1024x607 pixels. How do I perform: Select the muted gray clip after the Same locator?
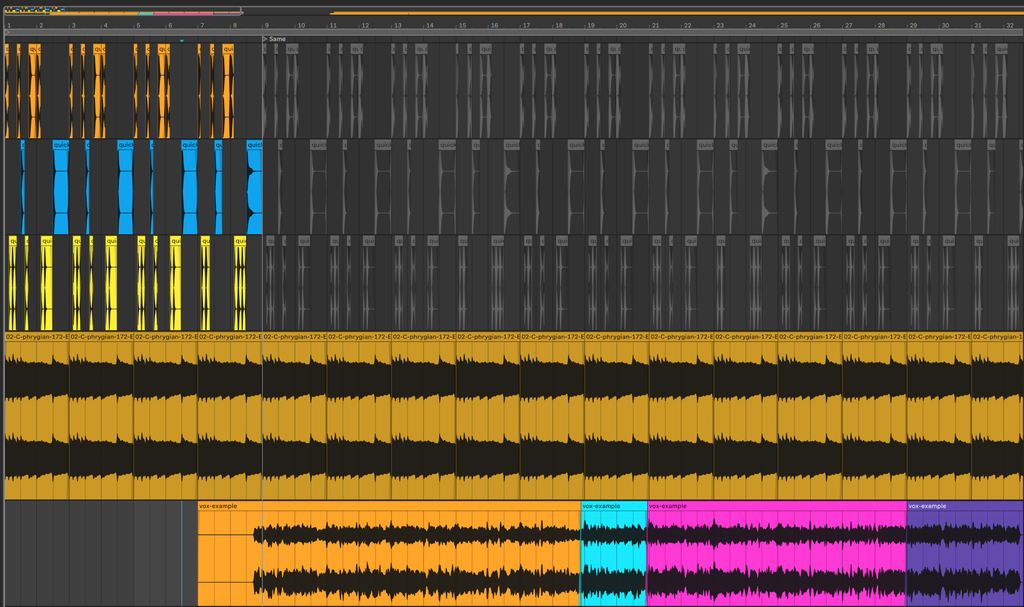pos(264,91)
